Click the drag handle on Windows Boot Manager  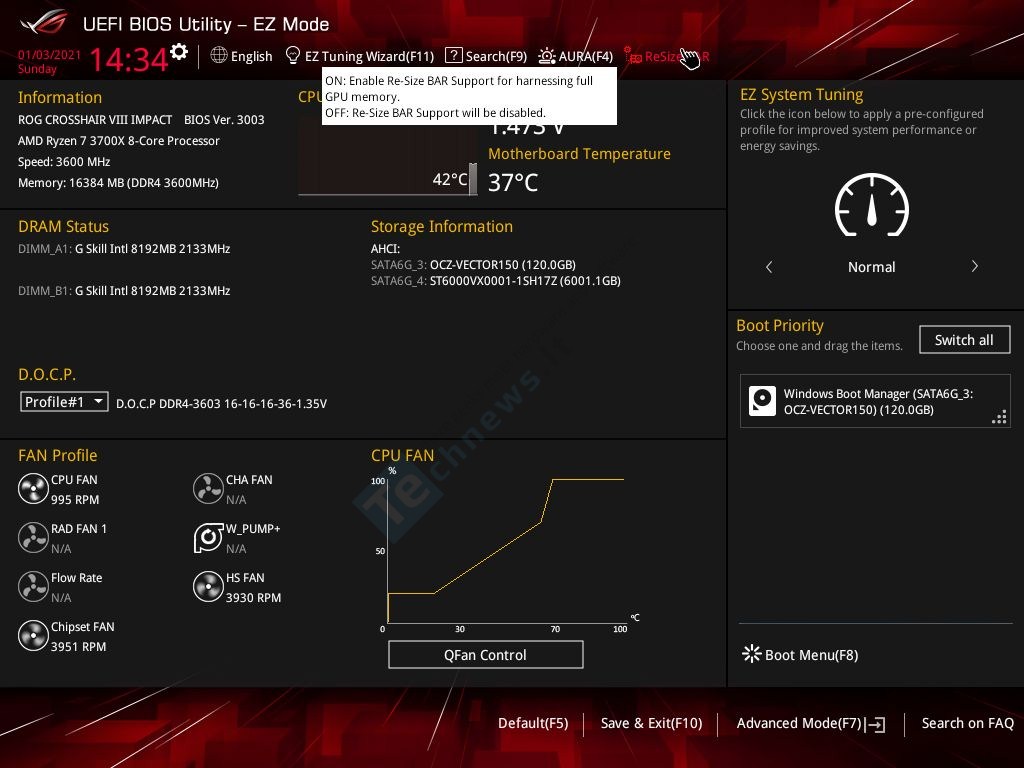click(x=999, y=417)
